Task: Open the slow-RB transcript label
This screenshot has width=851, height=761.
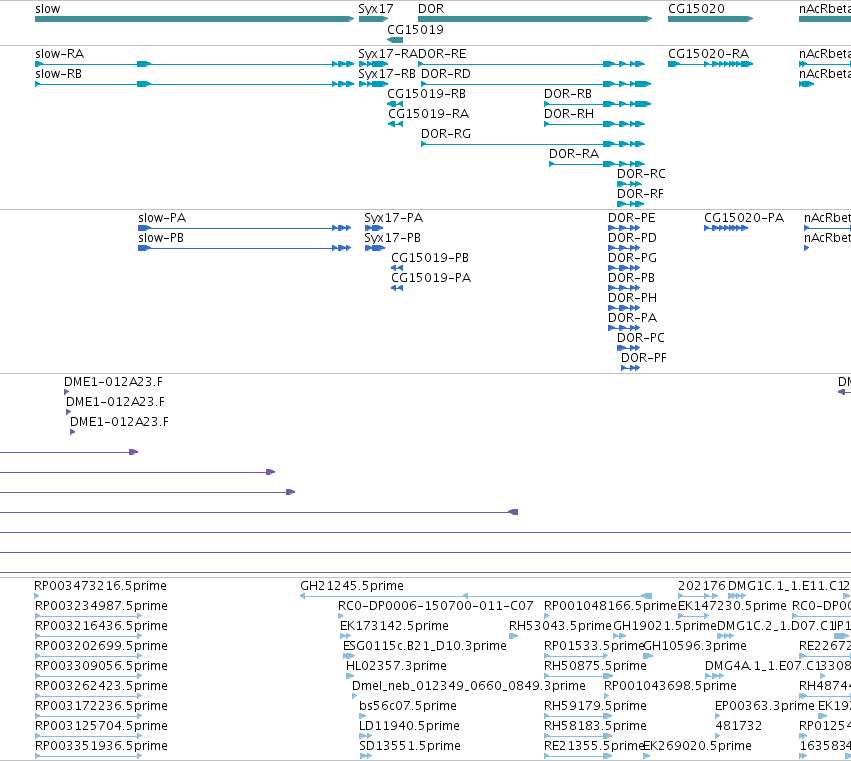Action: click(59, 74)
